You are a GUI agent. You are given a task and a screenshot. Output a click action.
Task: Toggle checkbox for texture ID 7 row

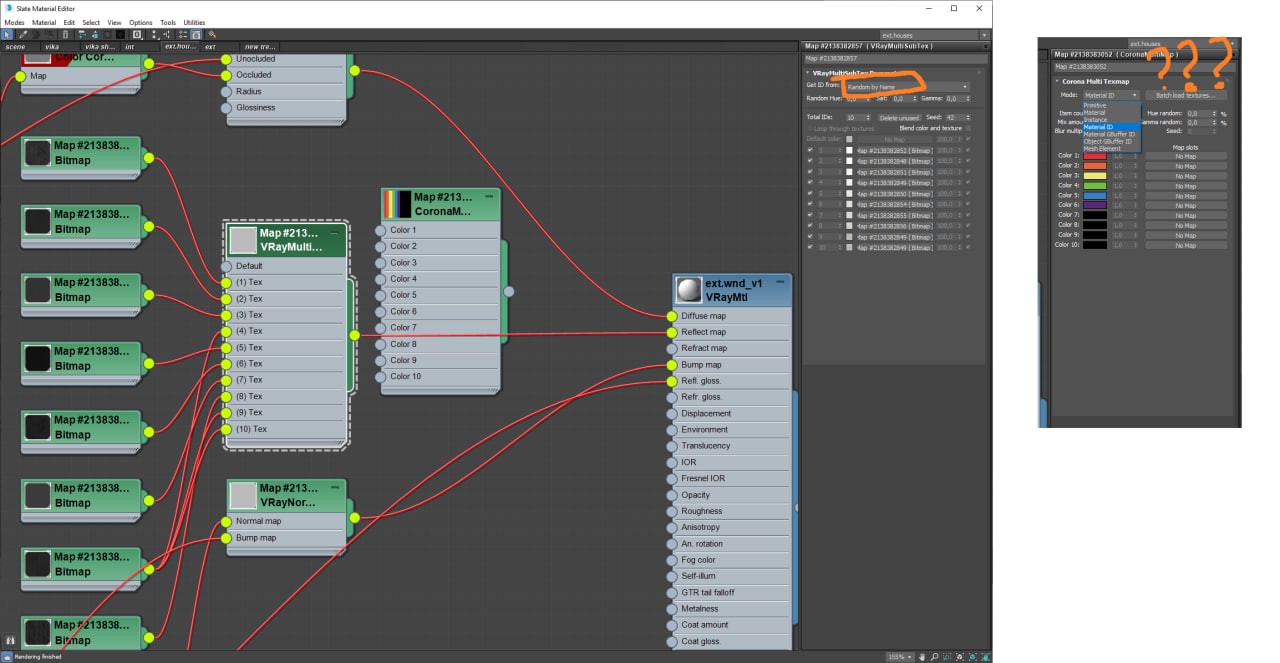[x=810, y=215]
